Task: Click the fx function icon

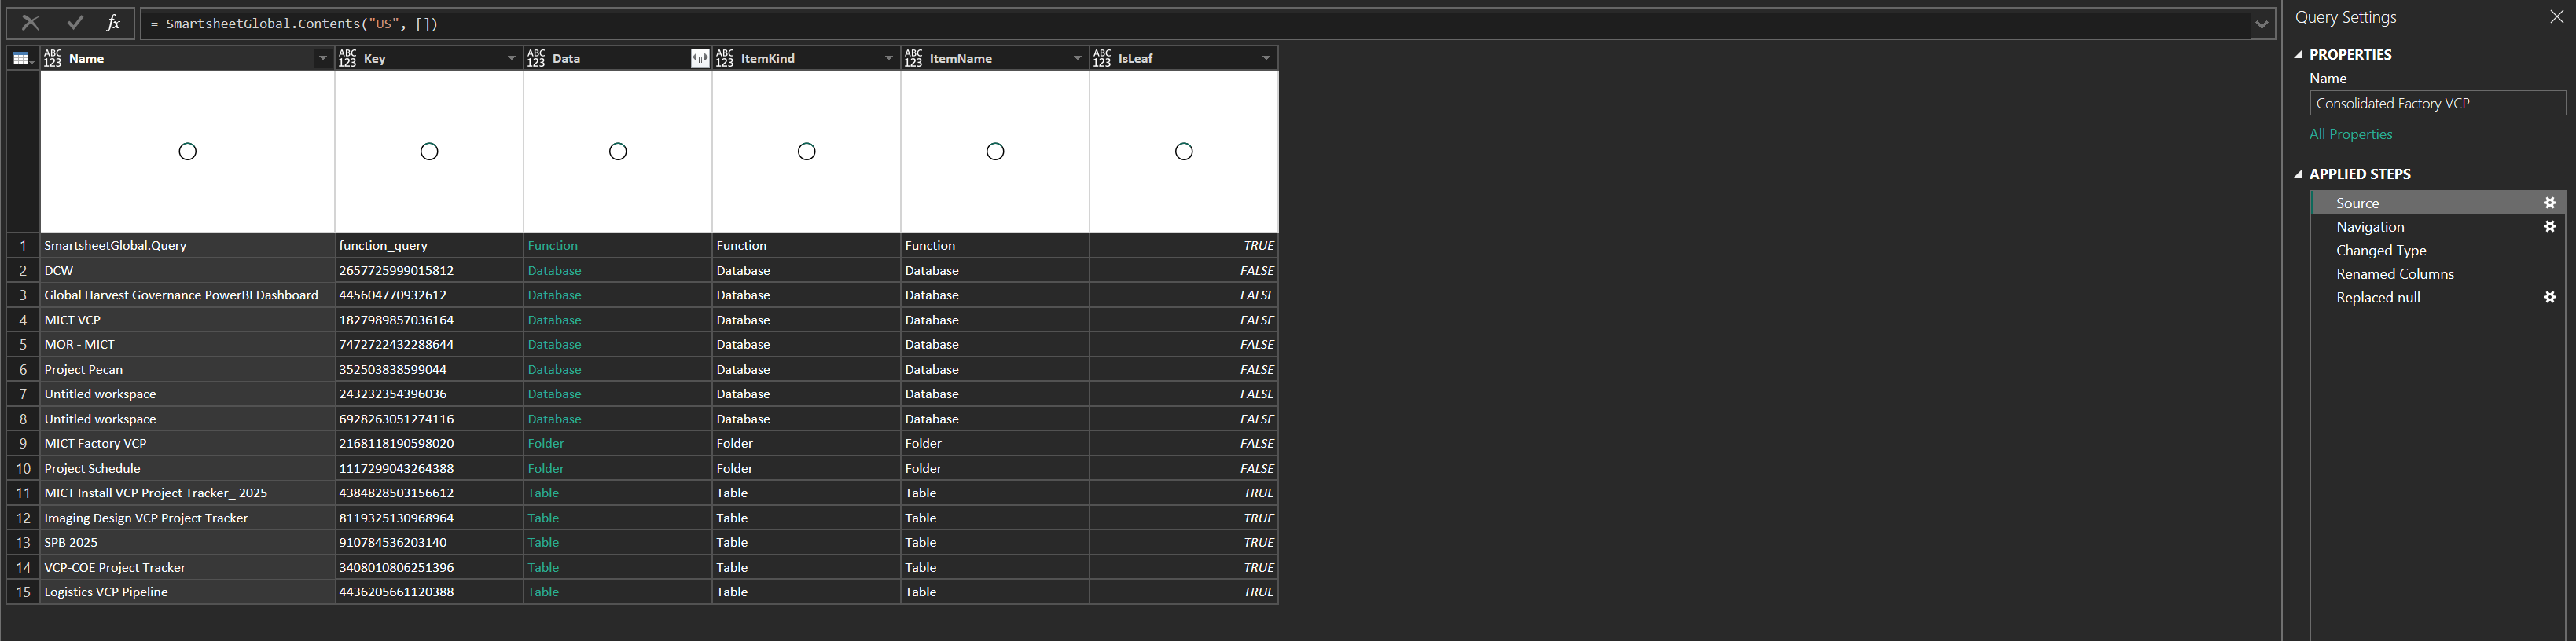Action: tap(113, 23)
